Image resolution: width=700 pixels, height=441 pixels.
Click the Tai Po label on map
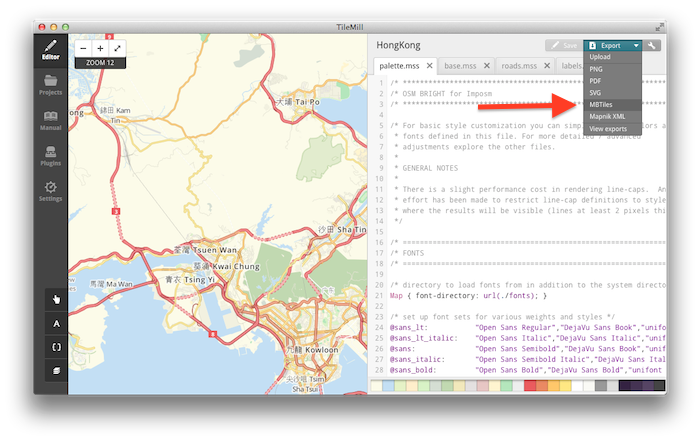coord(298,102)
